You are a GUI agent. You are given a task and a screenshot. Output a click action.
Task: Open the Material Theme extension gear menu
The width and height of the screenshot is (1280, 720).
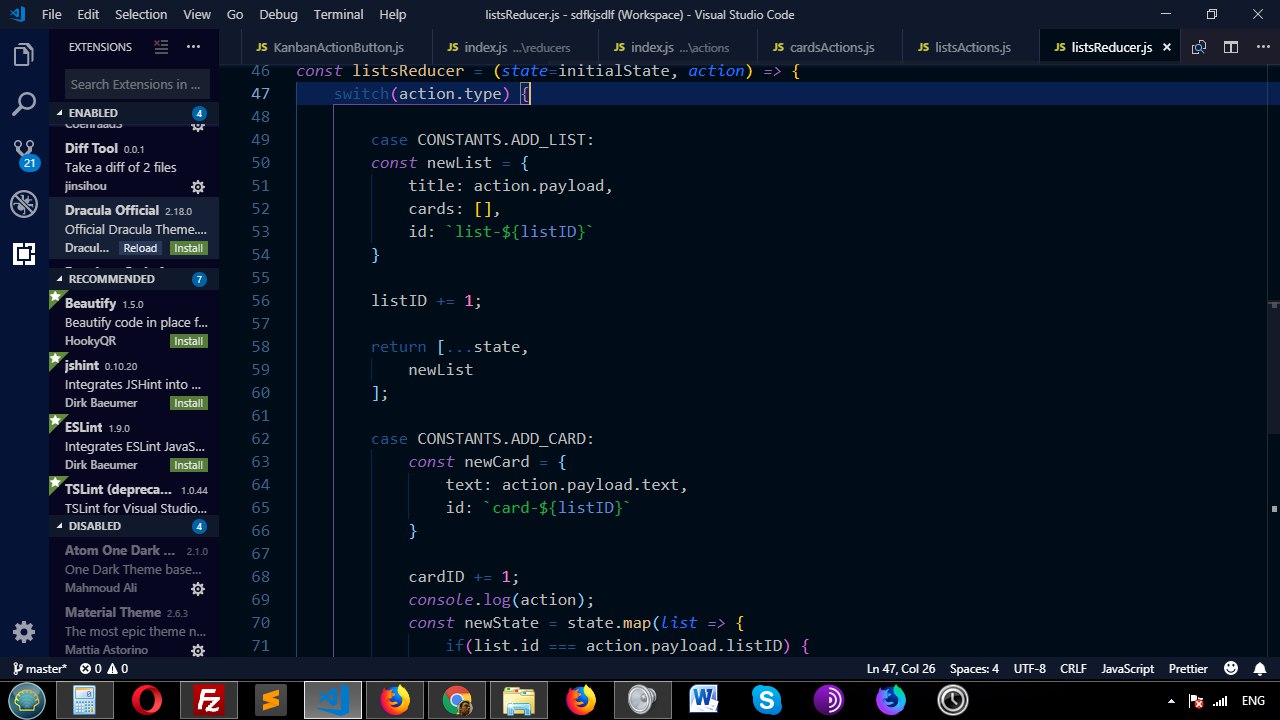(198, 651)
